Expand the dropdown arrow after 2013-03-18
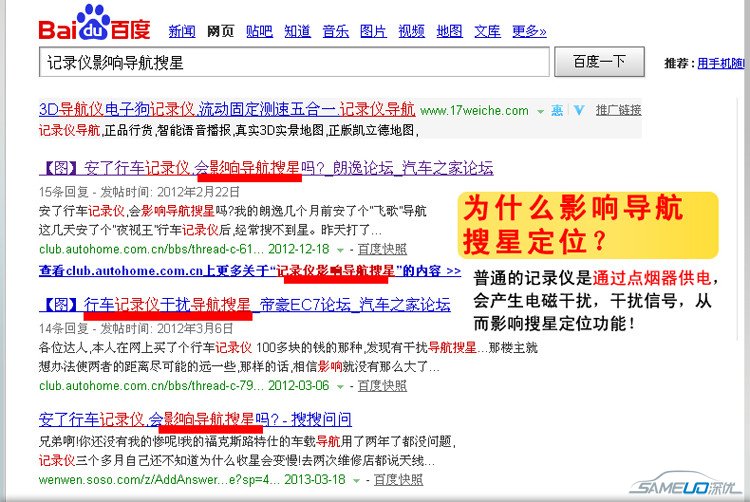Viewport: 750px width, 502px height. 356,480
